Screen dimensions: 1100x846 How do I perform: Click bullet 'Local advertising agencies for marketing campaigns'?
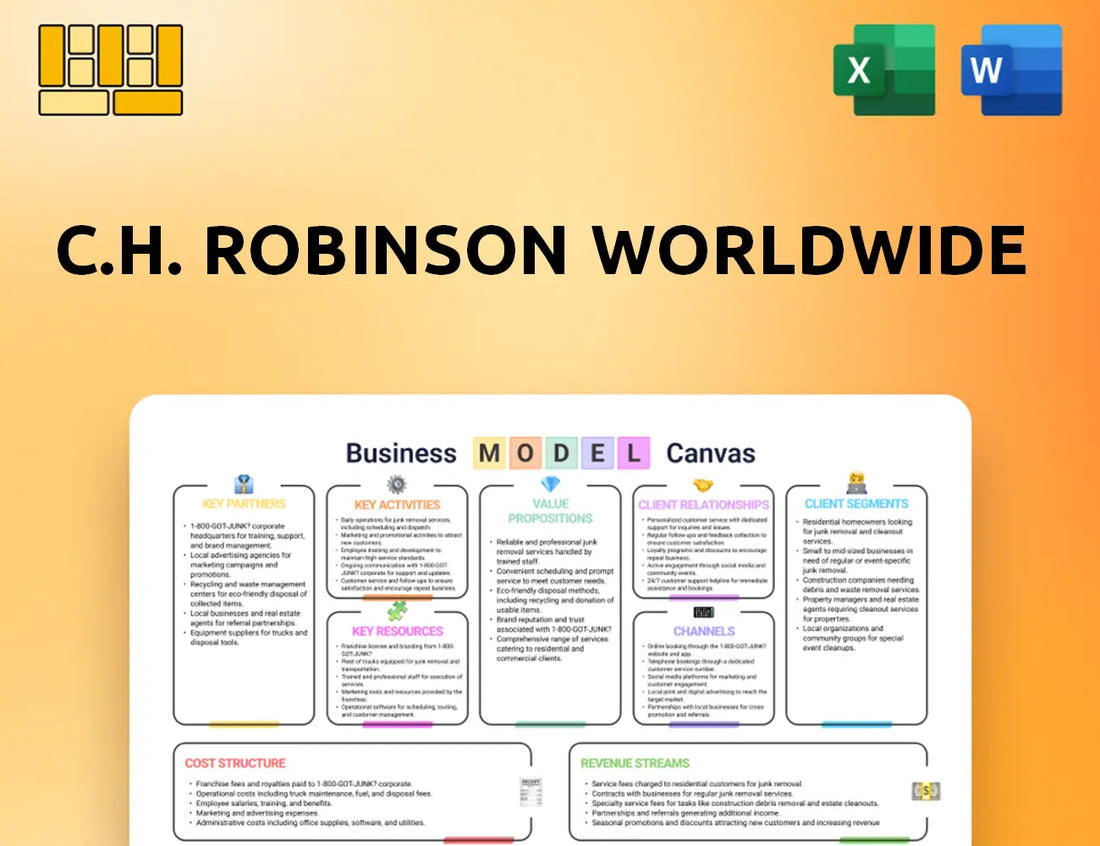[x=241, y=565]
